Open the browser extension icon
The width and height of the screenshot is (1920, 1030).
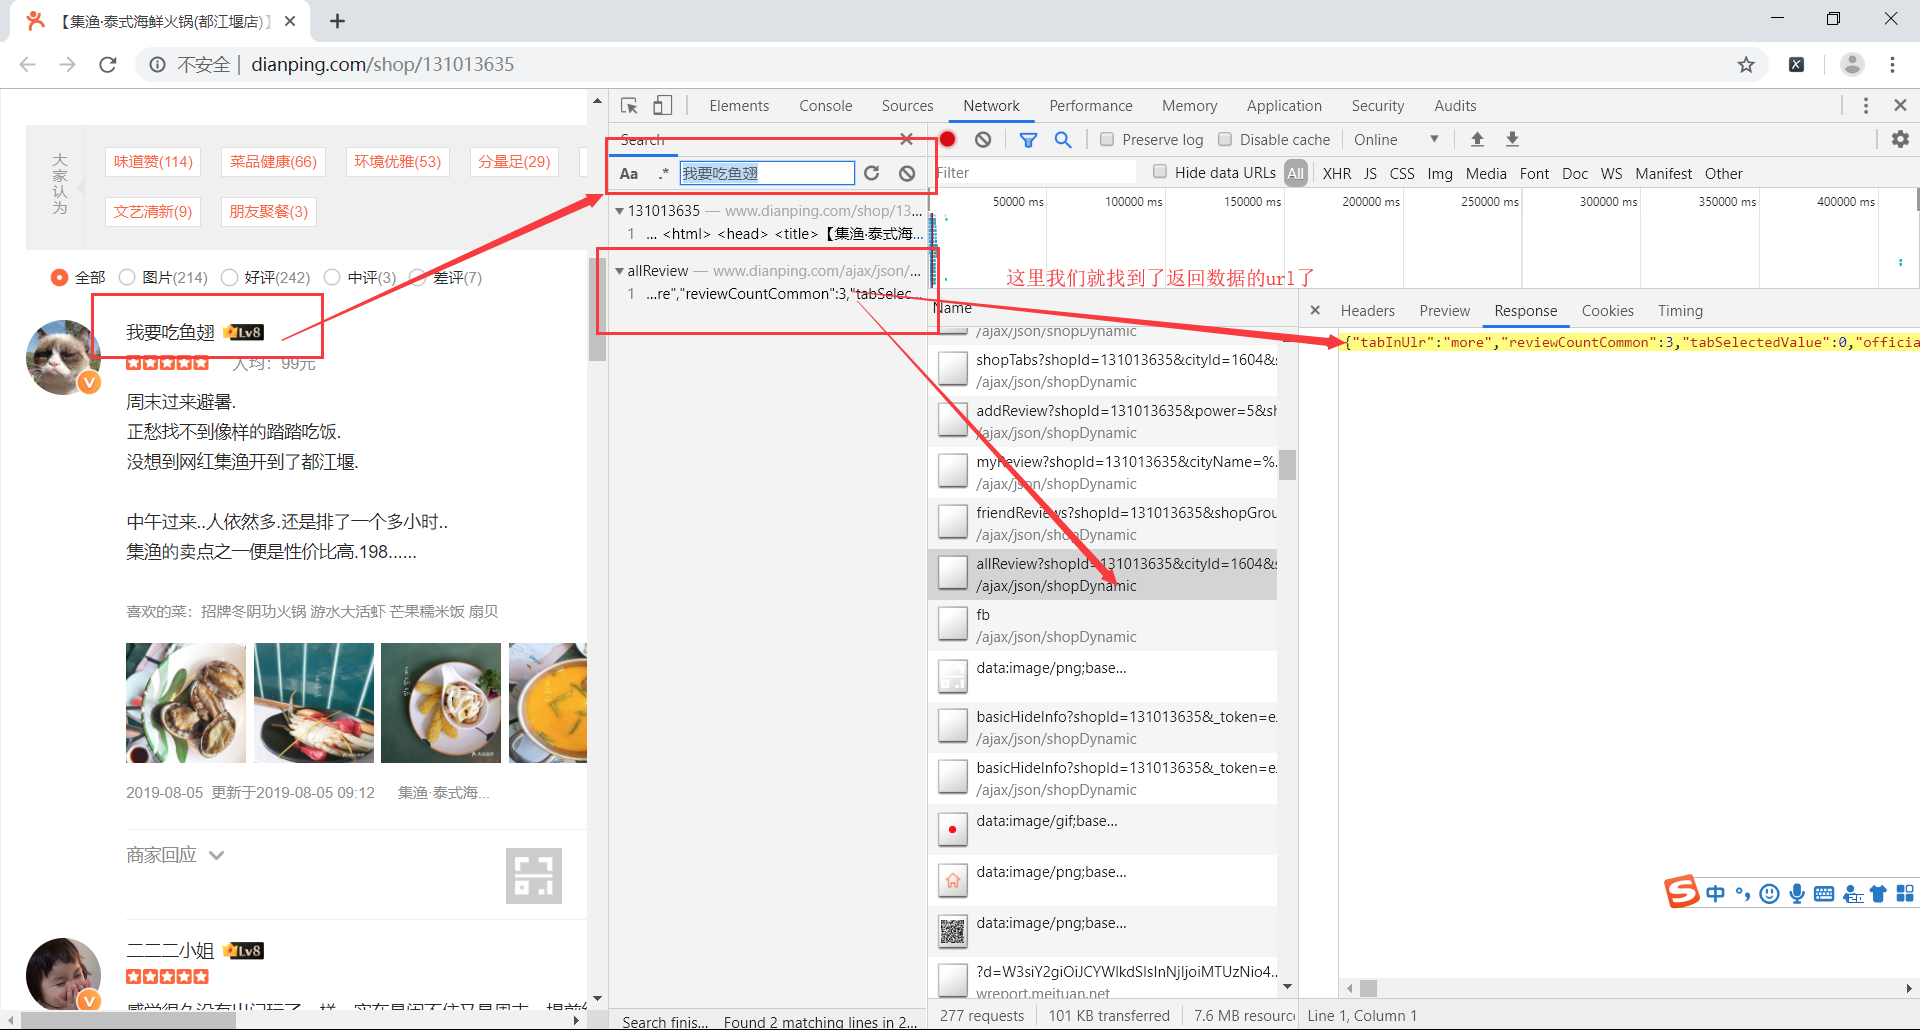[x=1797, y=65]
